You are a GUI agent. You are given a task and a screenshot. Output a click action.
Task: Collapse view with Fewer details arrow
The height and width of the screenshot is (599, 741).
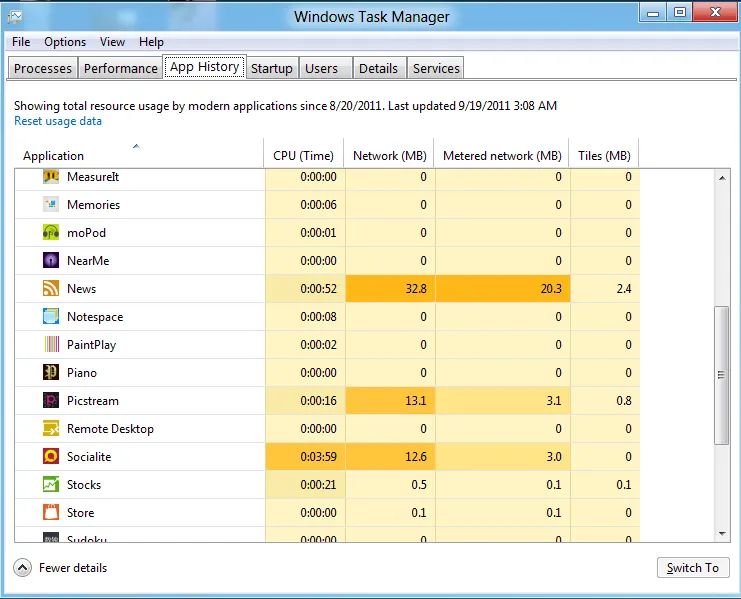point(23,568)
